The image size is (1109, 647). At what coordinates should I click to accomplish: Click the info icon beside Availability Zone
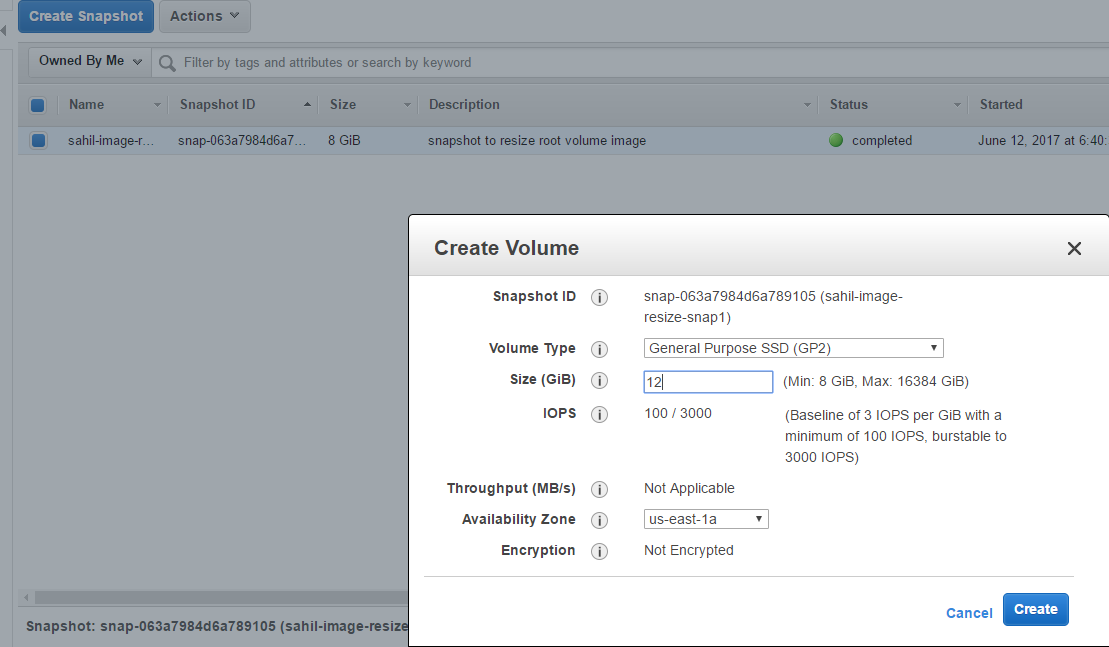(599, 520)
